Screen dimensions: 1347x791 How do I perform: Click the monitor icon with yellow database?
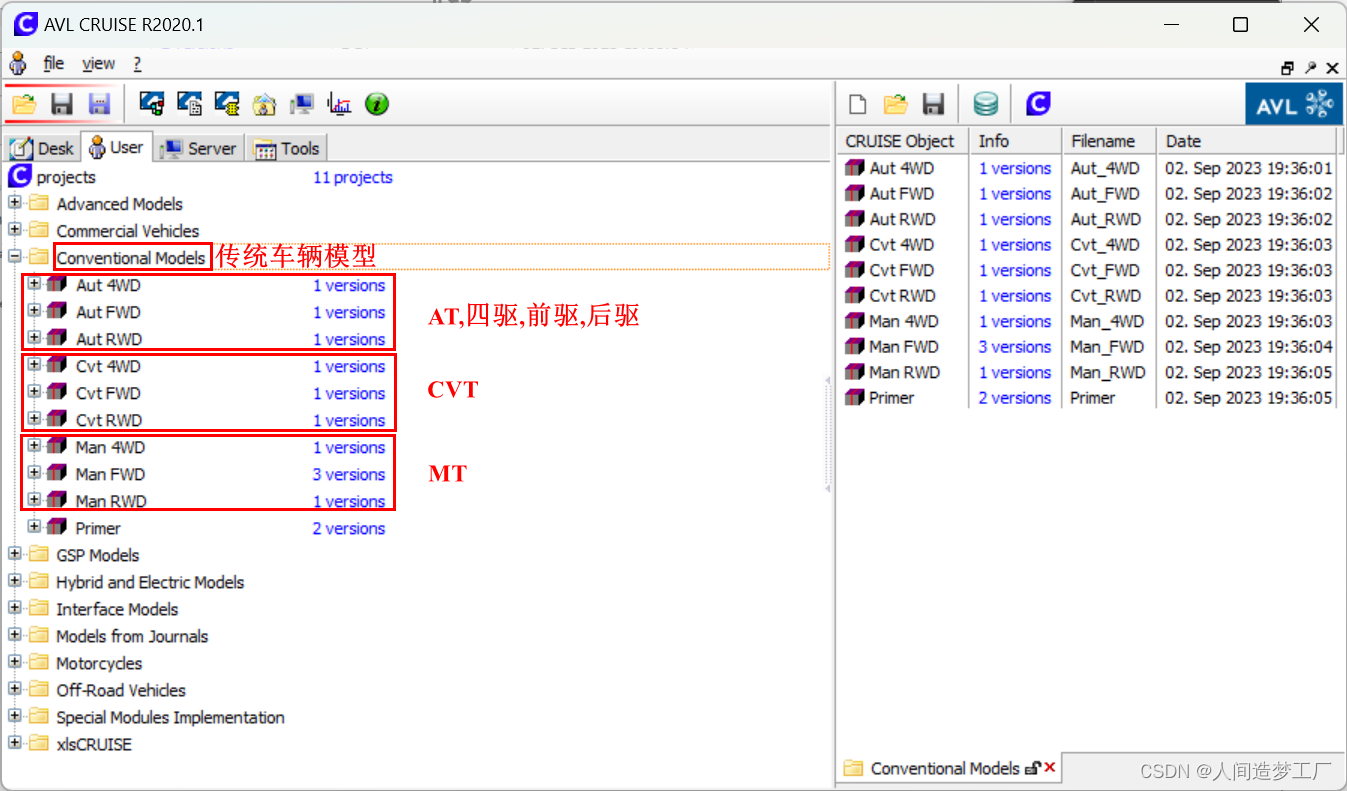[227, 103]
